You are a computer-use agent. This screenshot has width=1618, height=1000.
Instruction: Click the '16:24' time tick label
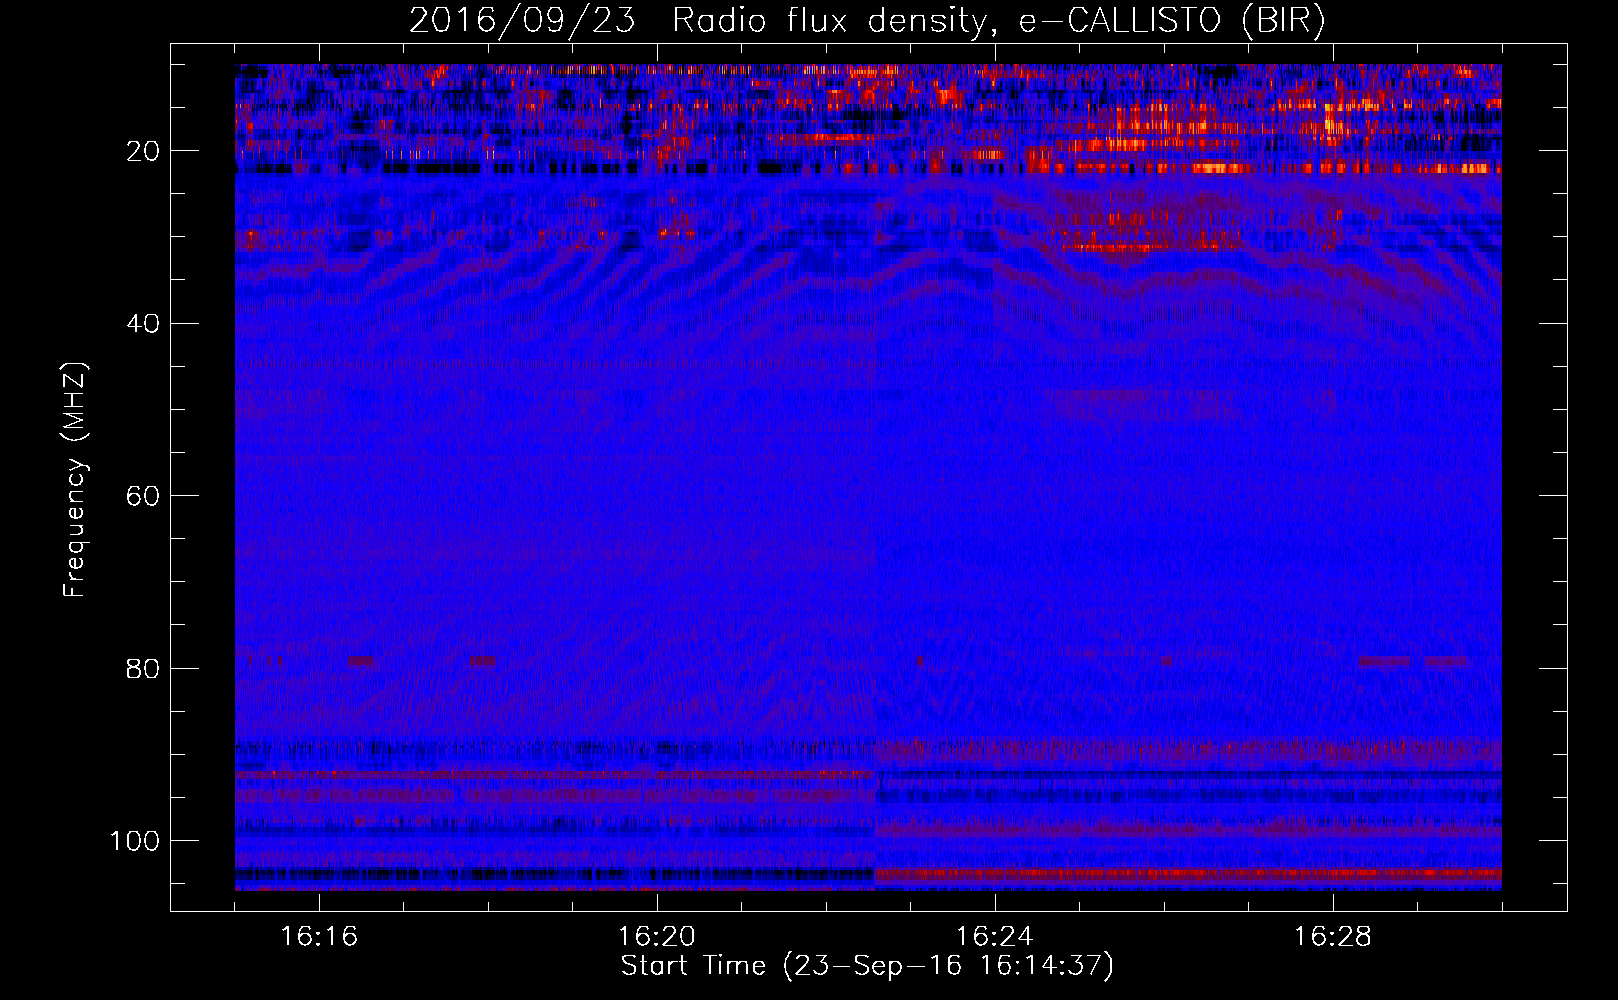point(995,937)
